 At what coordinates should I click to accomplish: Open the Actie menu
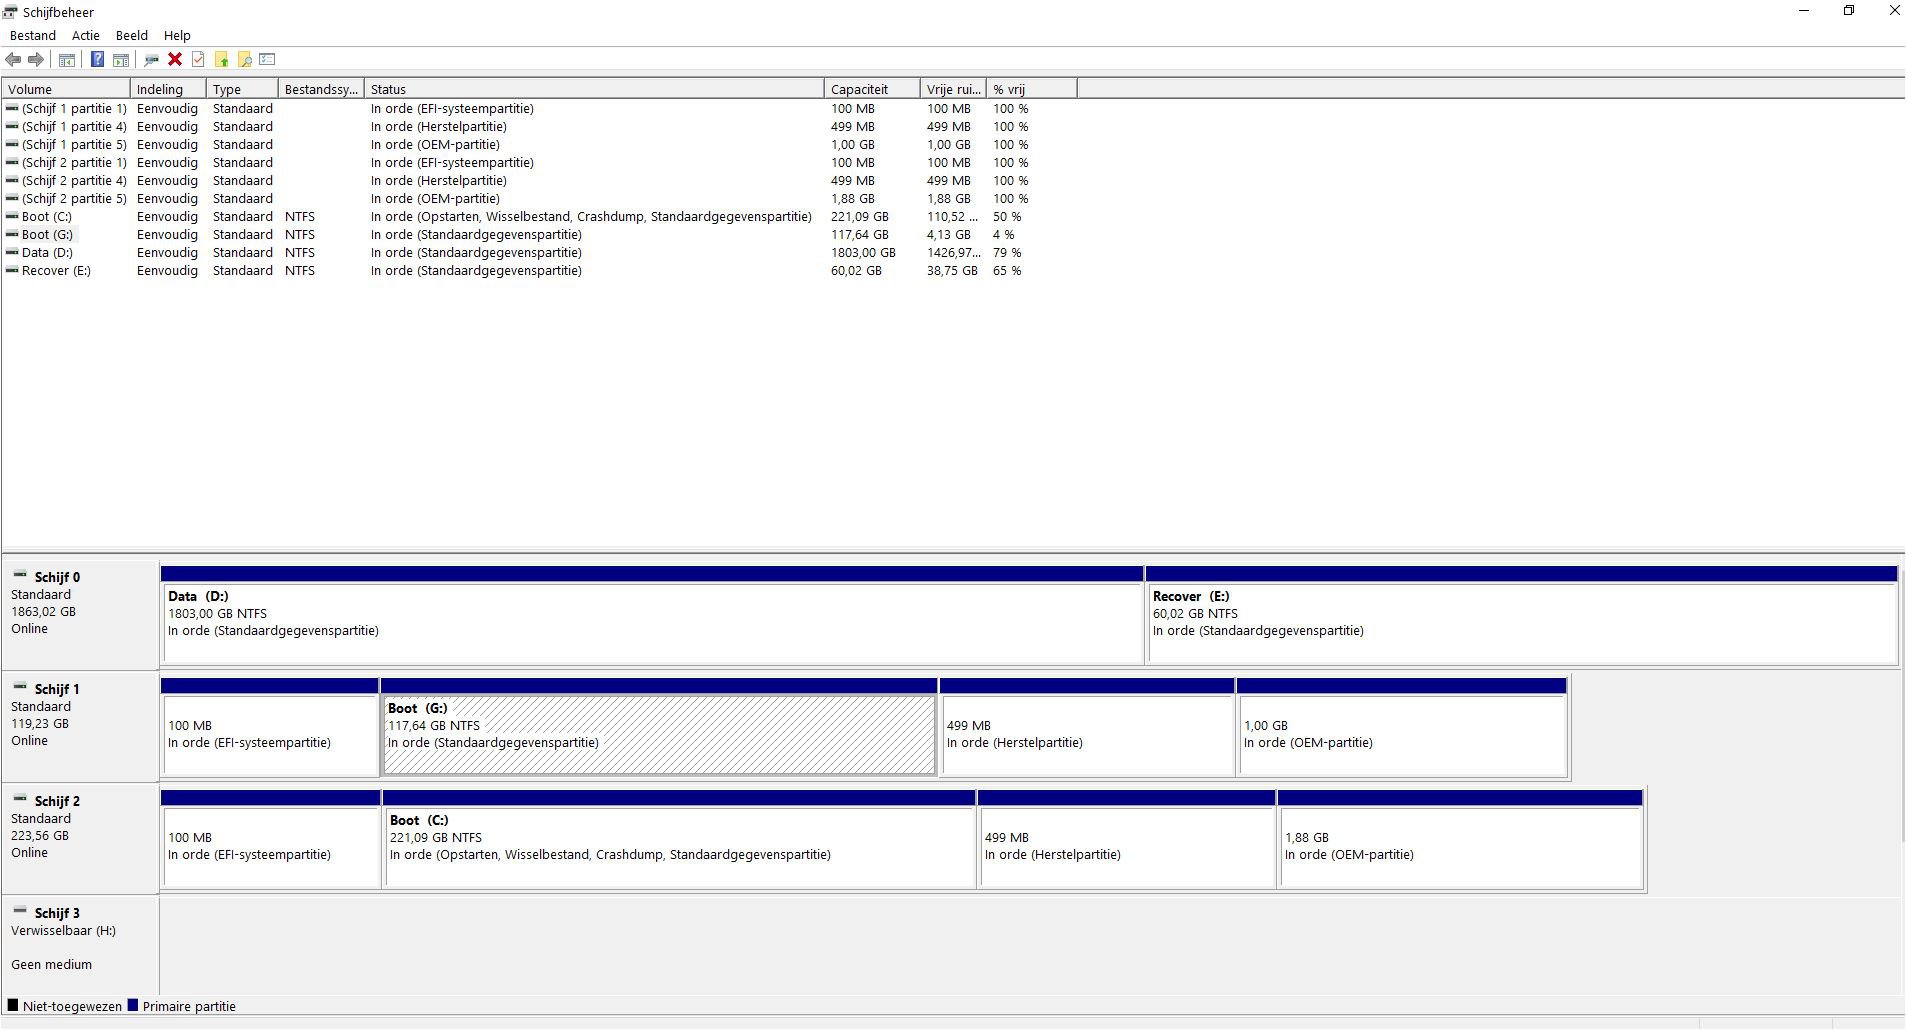[86, 35]
